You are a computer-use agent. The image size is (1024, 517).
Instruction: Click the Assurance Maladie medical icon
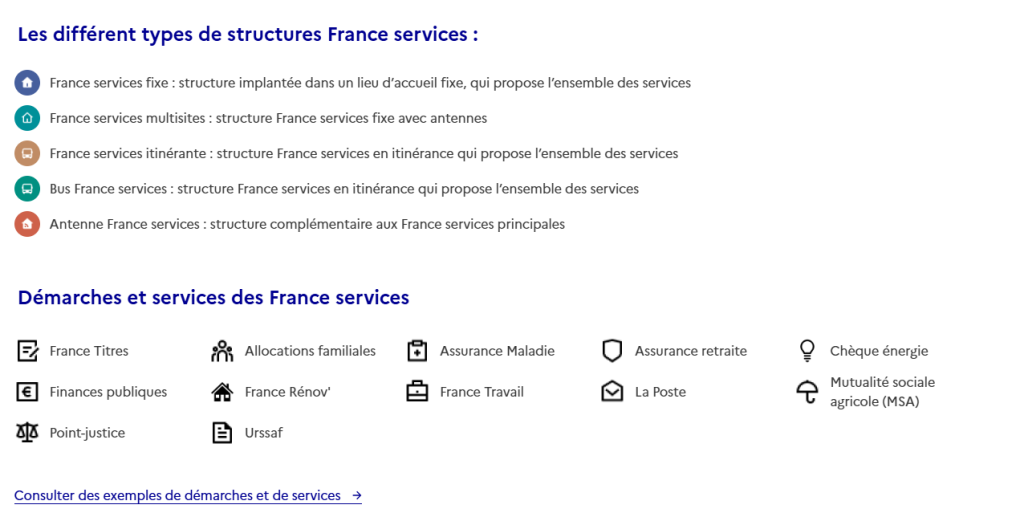pyautogui.click(x=417, y=351)
